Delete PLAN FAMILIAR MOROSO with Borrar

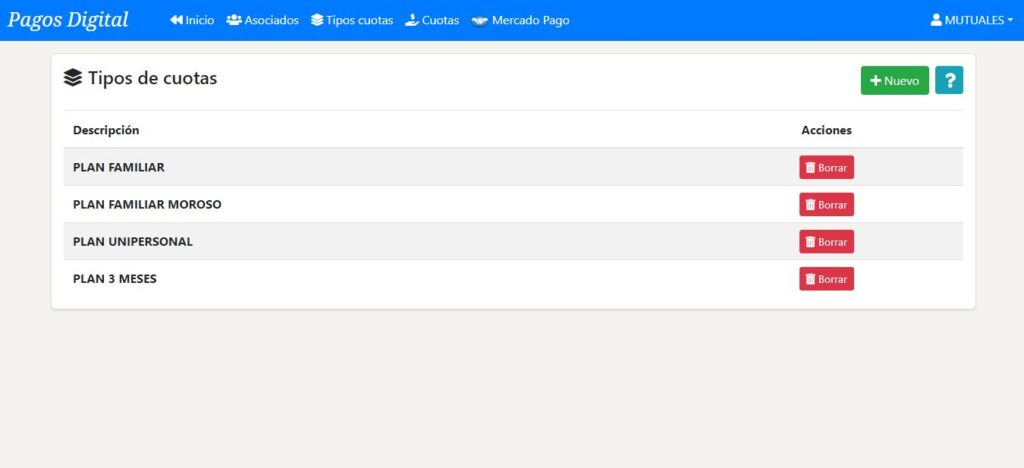(826, 205)
